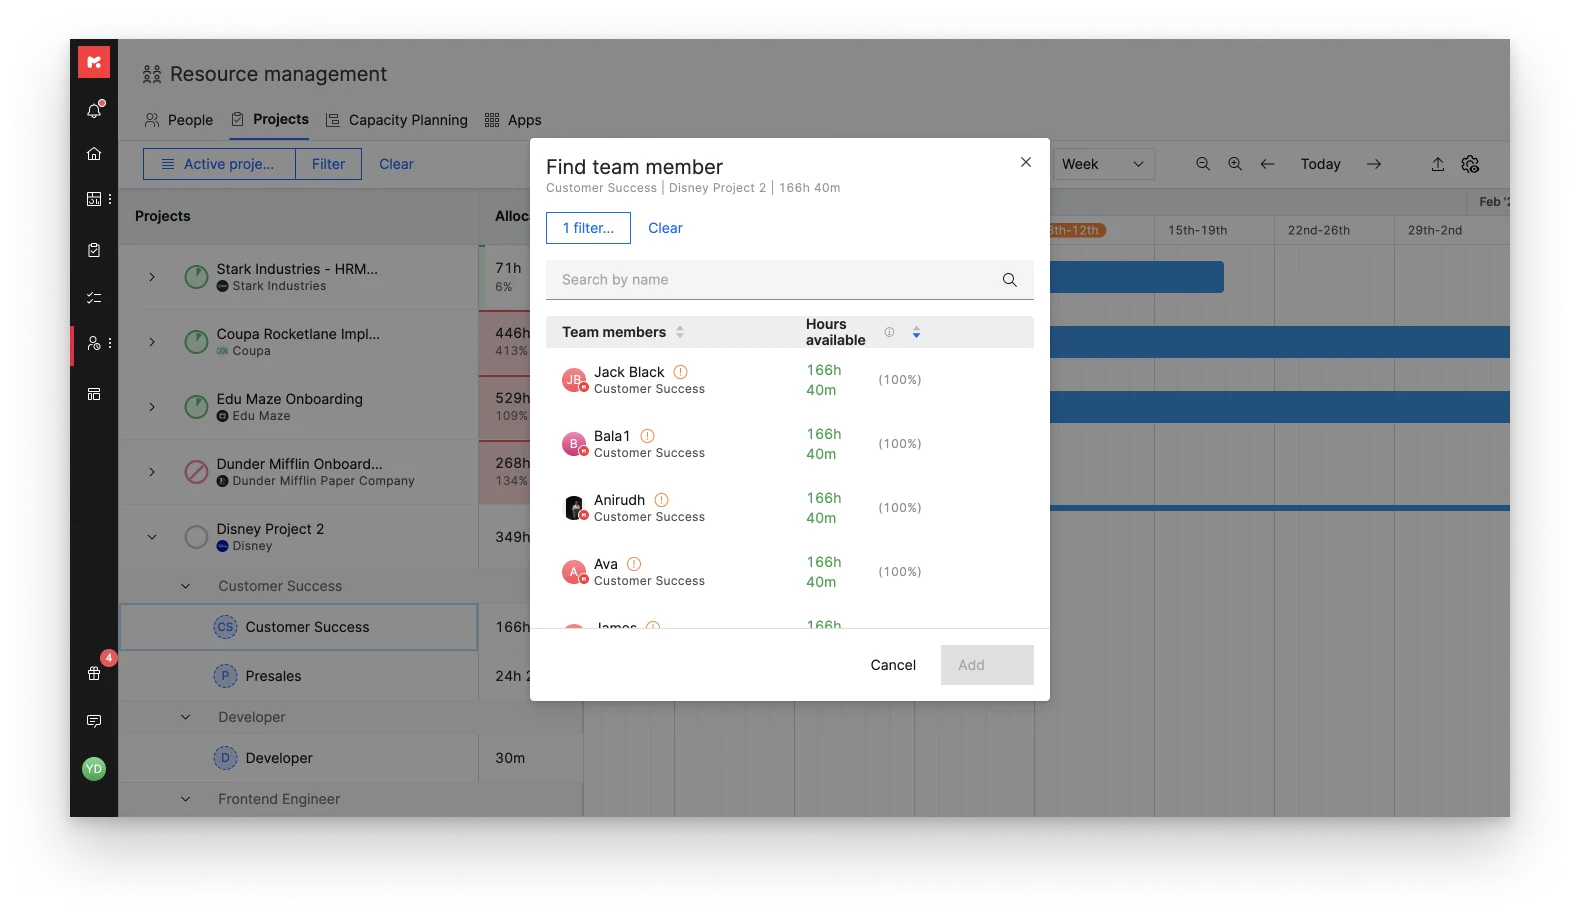Click the search magnifier in dialog
The image size is (1580, 918).
1010,280
